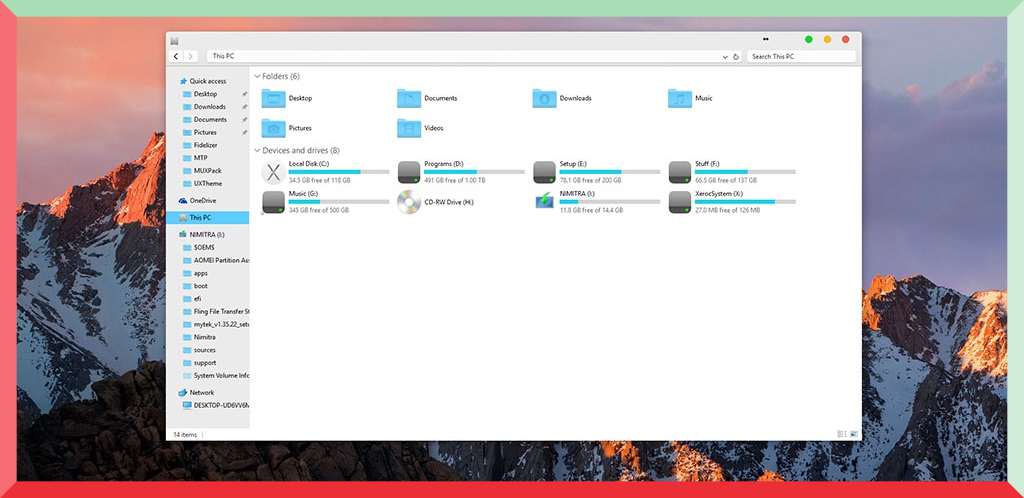Click "66.5 GB free of 137 GB" text
The width and height of the screenshot is (1024, 498).
point(726,180)
